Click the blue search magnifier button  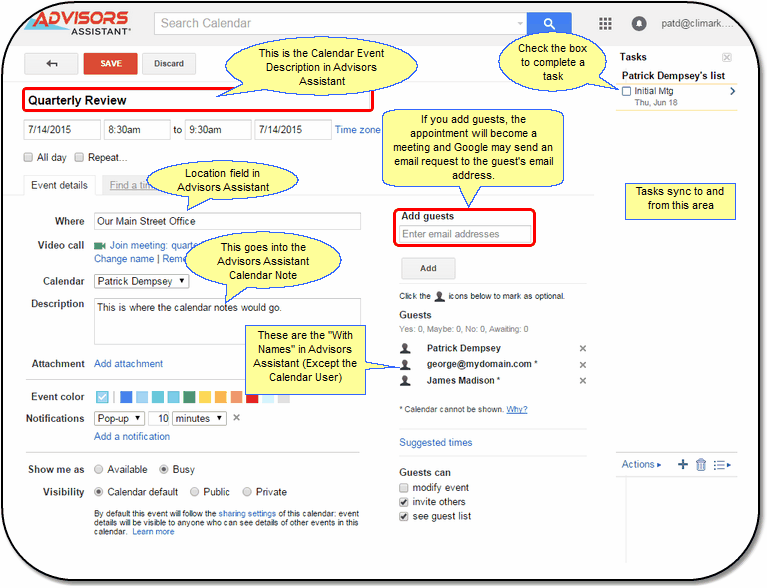[x=549, y=23]
